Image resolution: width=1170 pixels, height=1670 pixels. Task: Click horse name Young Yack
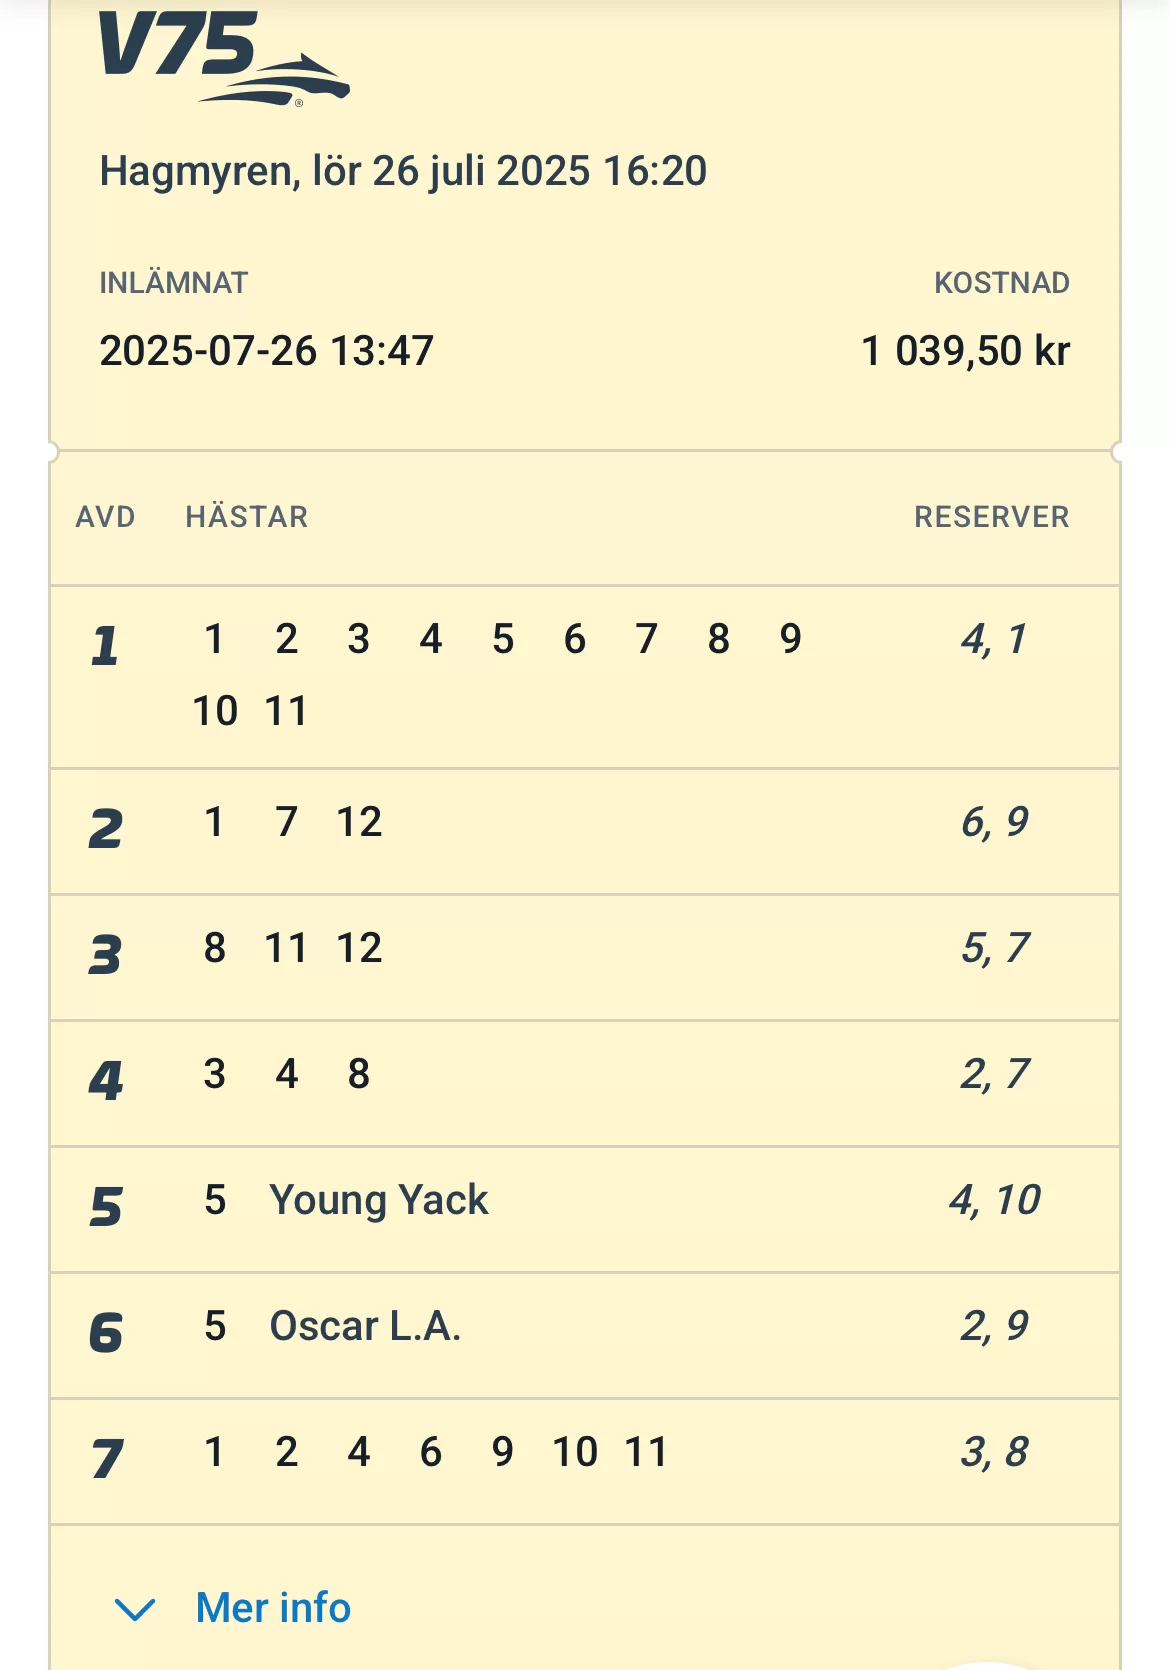[x=379, y=1200]
